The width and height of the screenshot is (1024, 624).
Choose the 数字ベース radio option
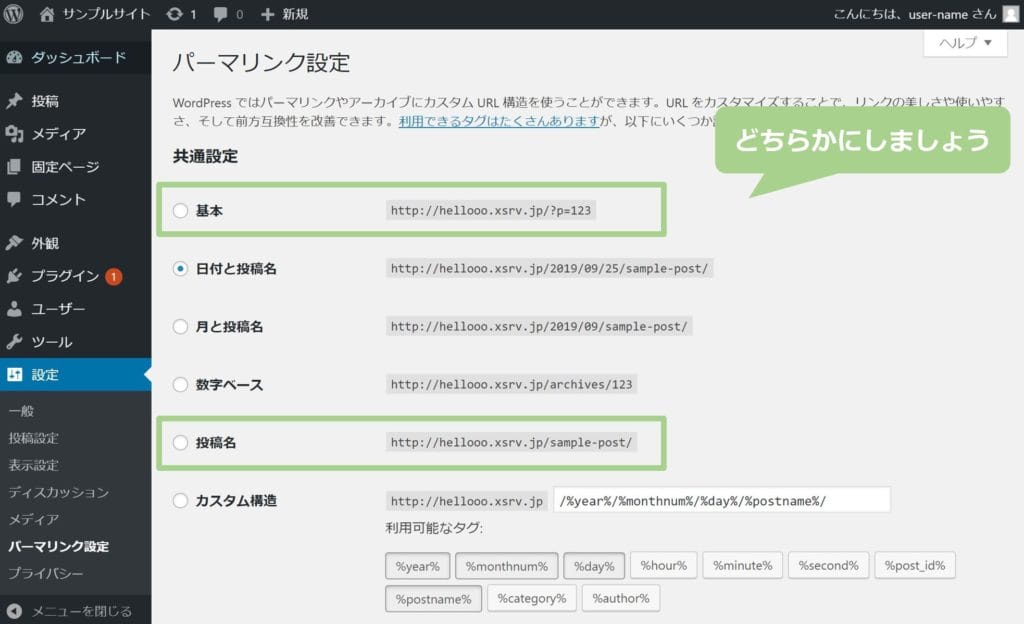coord(180,385)
